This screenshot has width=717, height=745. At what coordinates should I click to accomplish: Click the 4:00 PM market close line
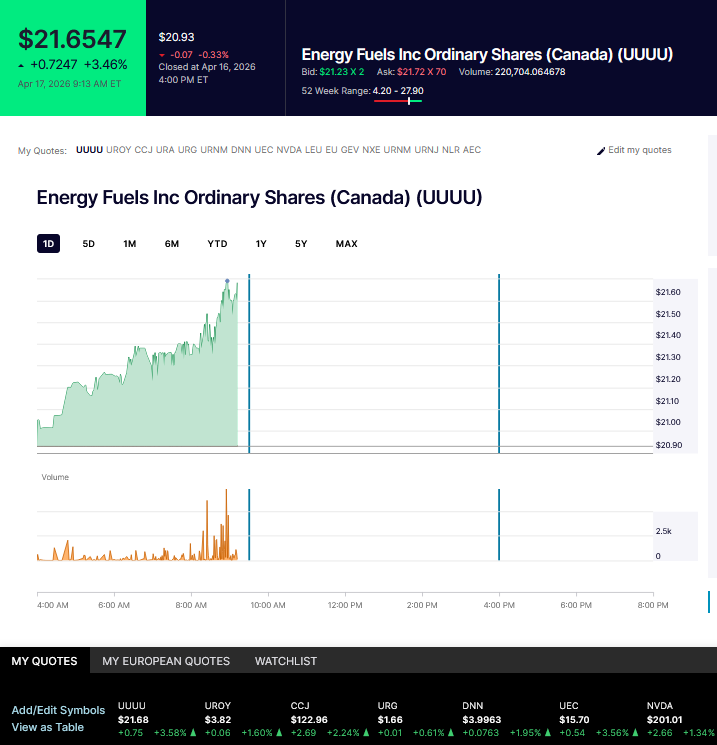[499, 363]
